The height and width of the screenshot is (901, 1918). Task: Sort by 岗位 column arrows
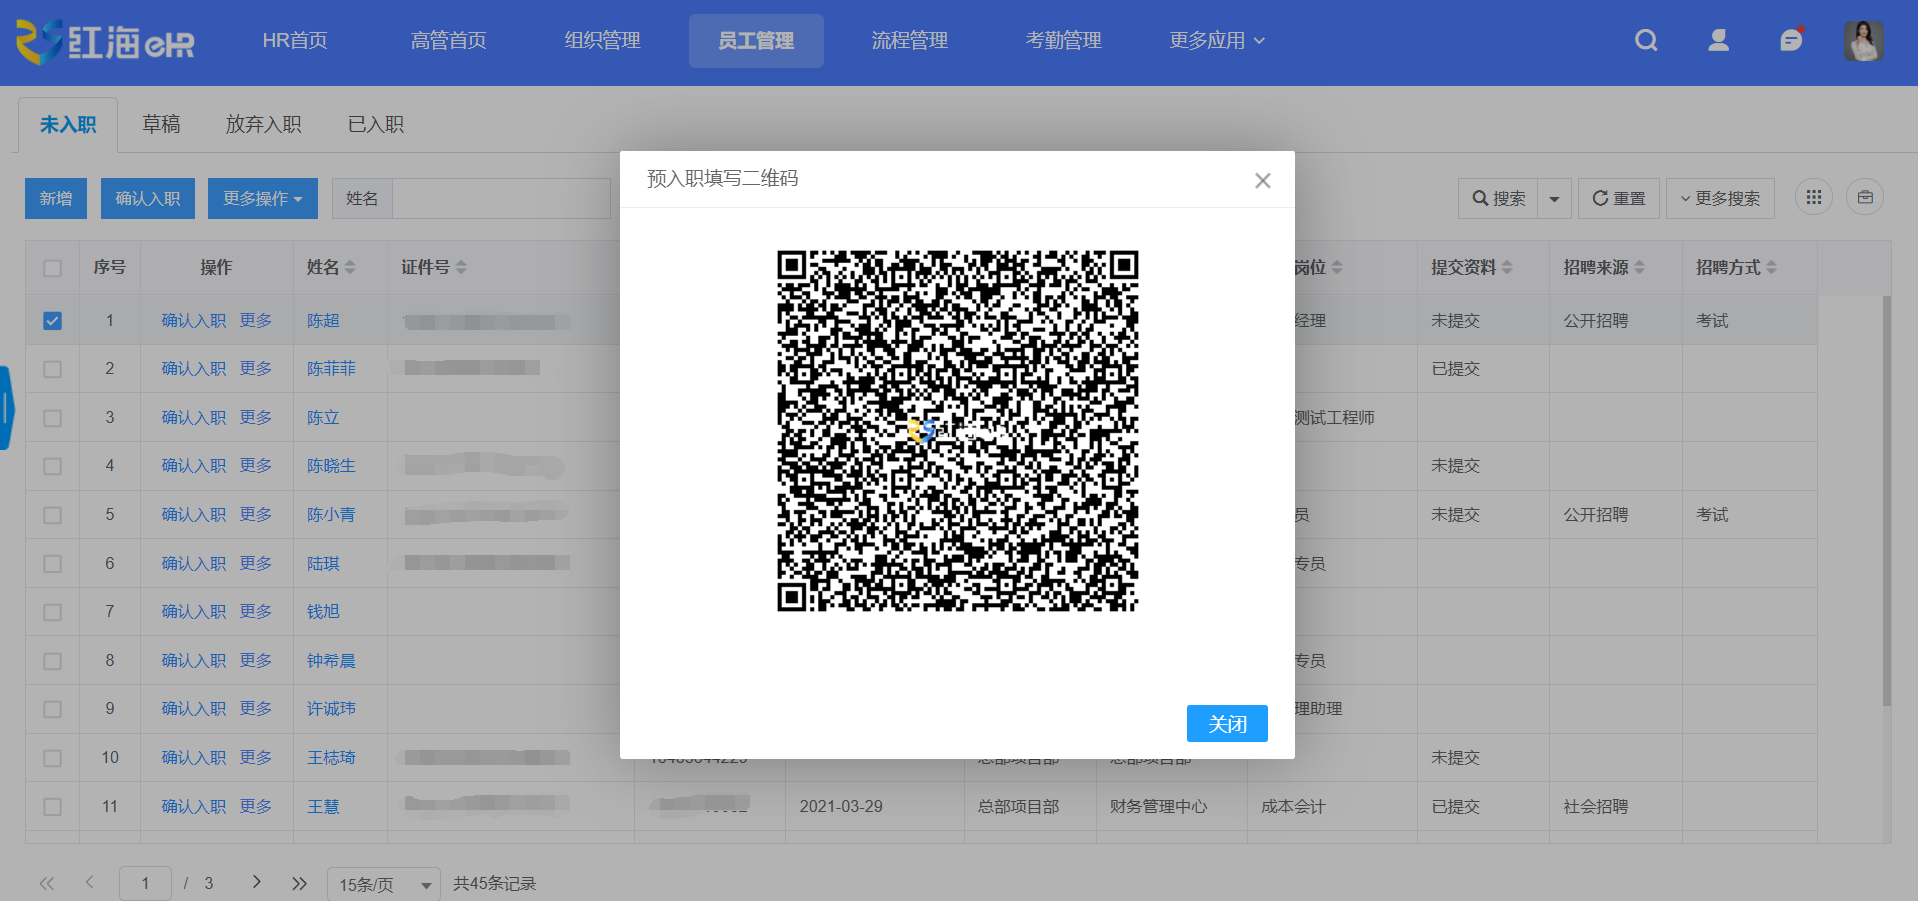click(x=1337, y=267)
